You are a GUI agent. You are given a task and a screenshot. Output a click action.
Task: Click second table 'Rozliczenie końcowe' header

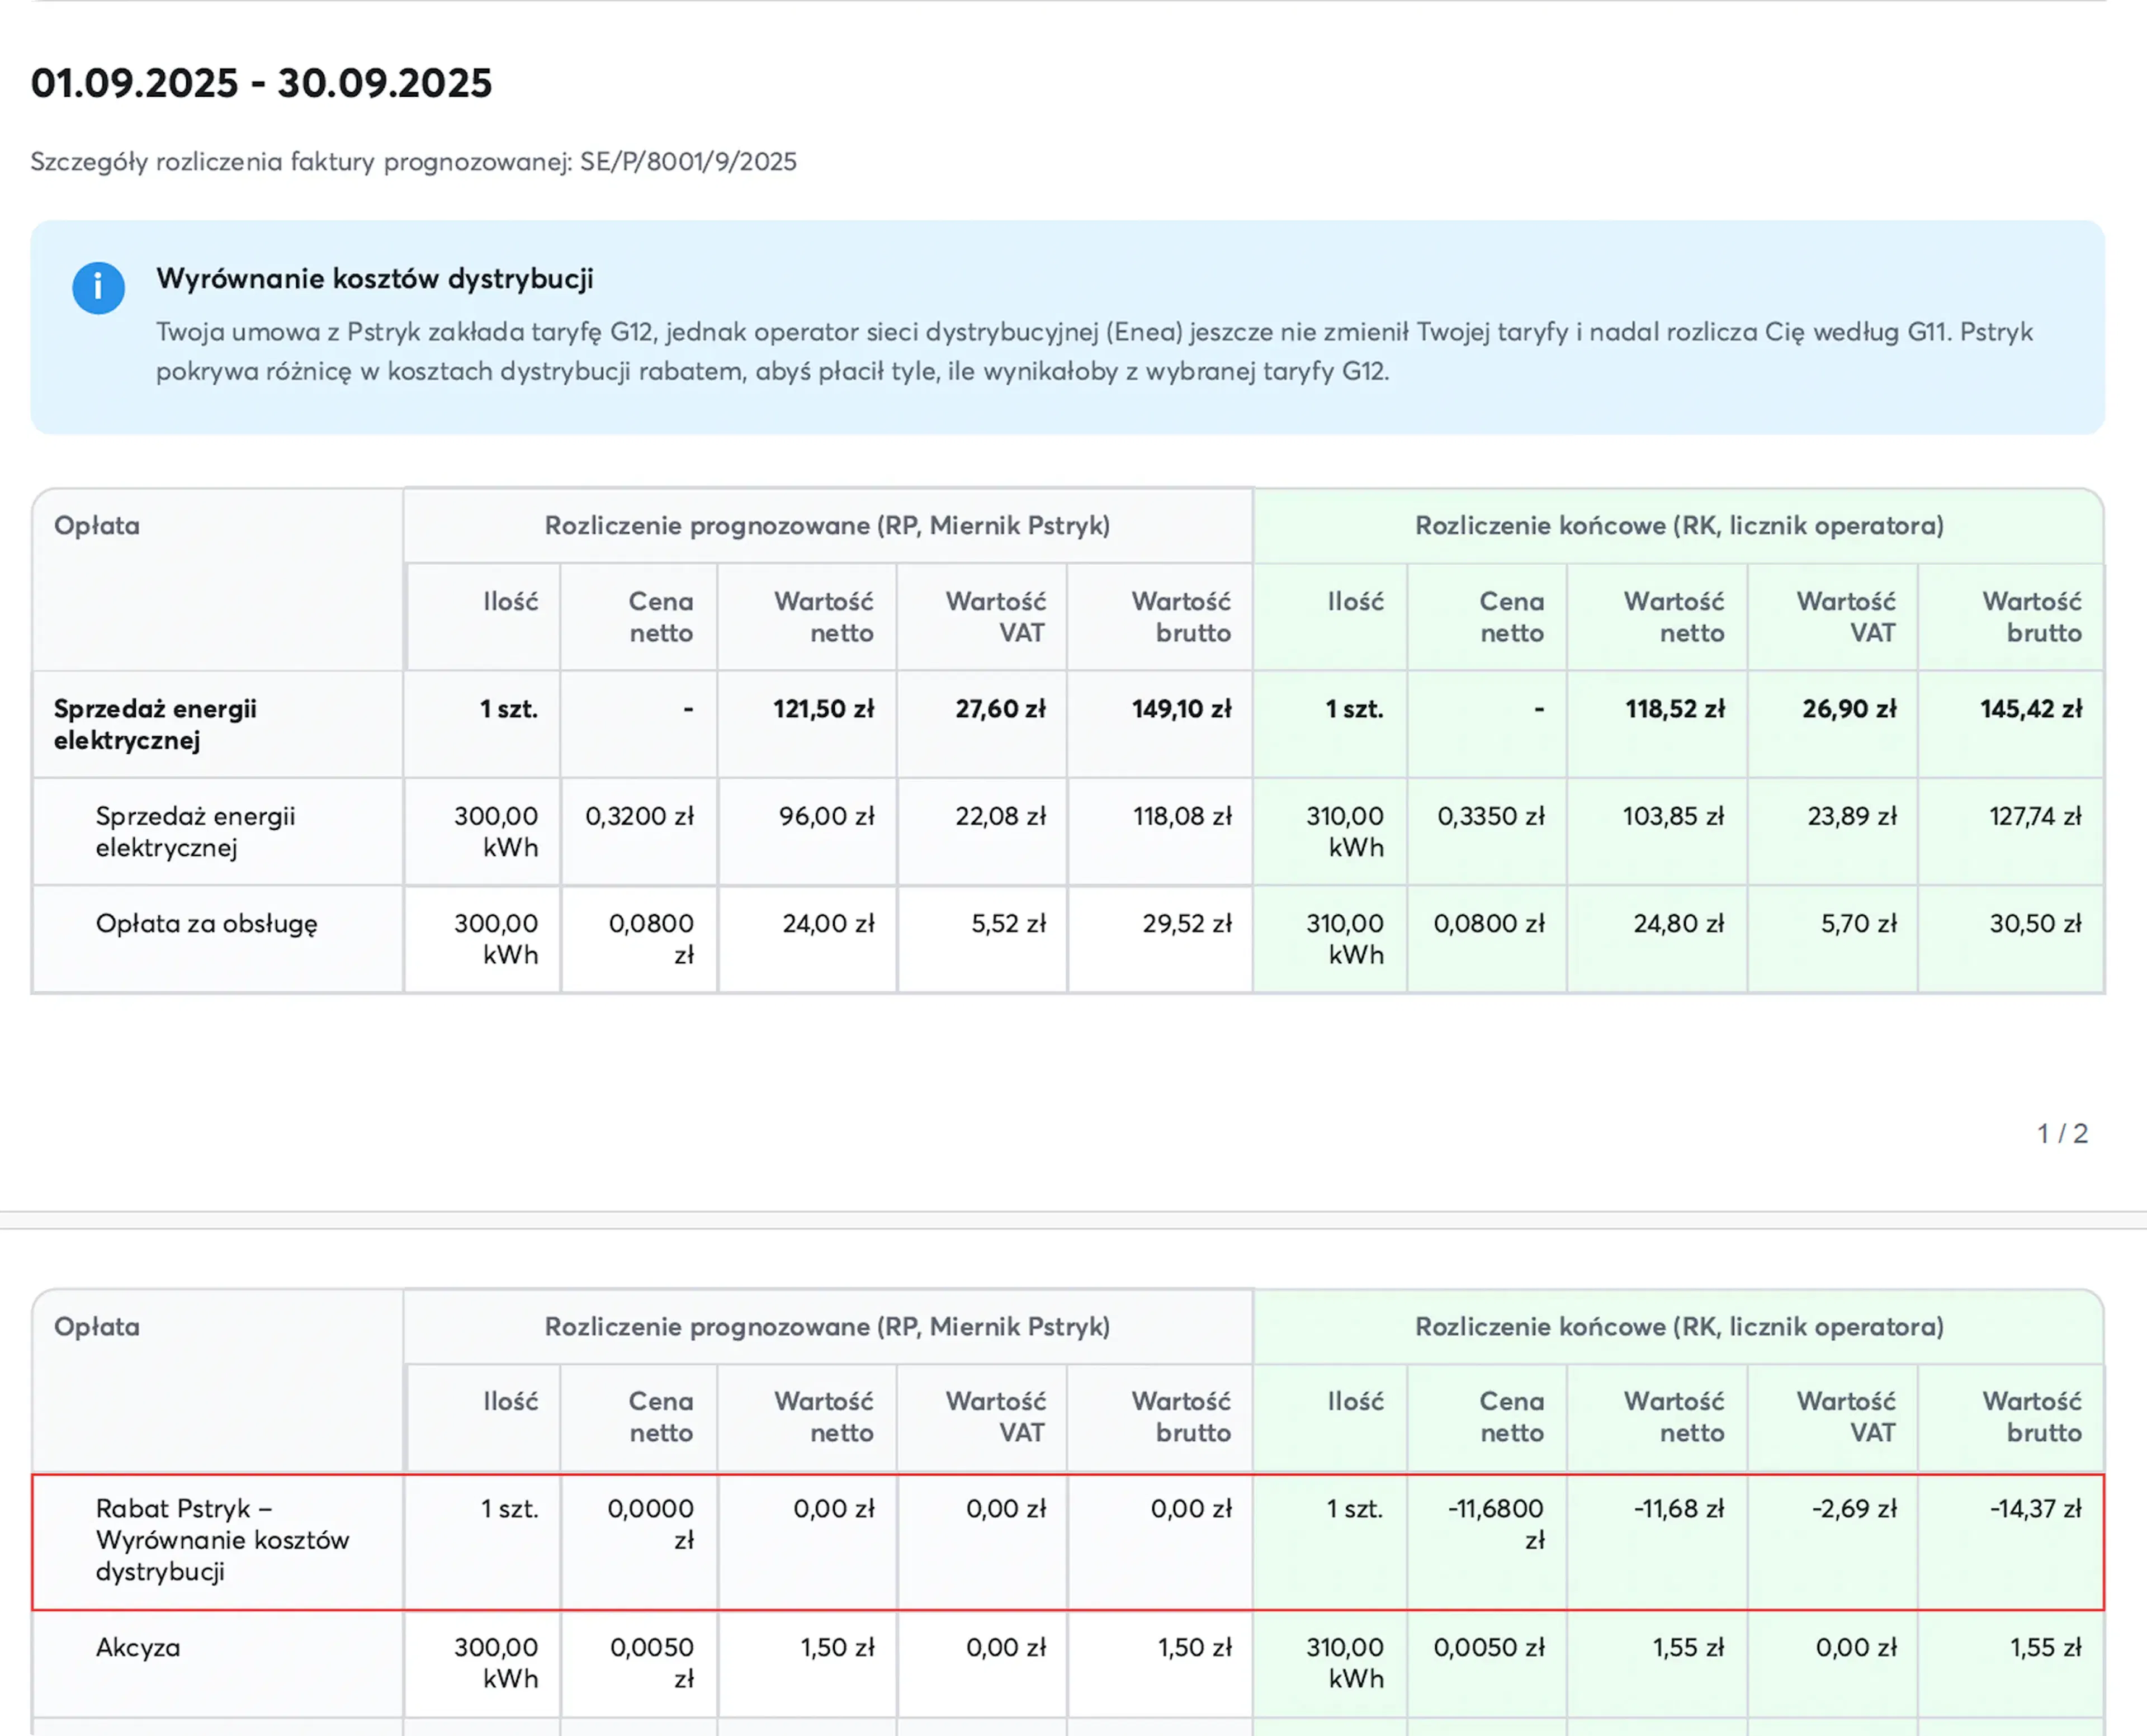1679,1327
